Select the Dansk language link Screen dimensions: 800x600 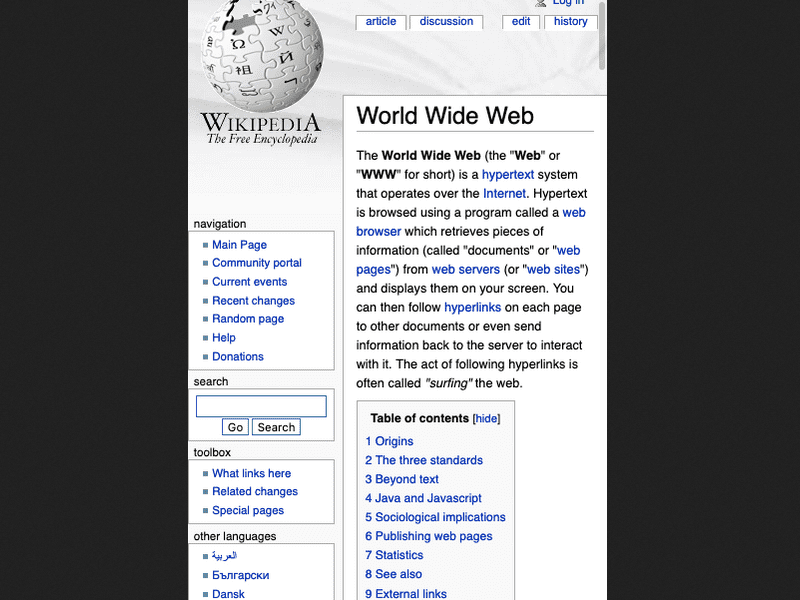[228, 594]
